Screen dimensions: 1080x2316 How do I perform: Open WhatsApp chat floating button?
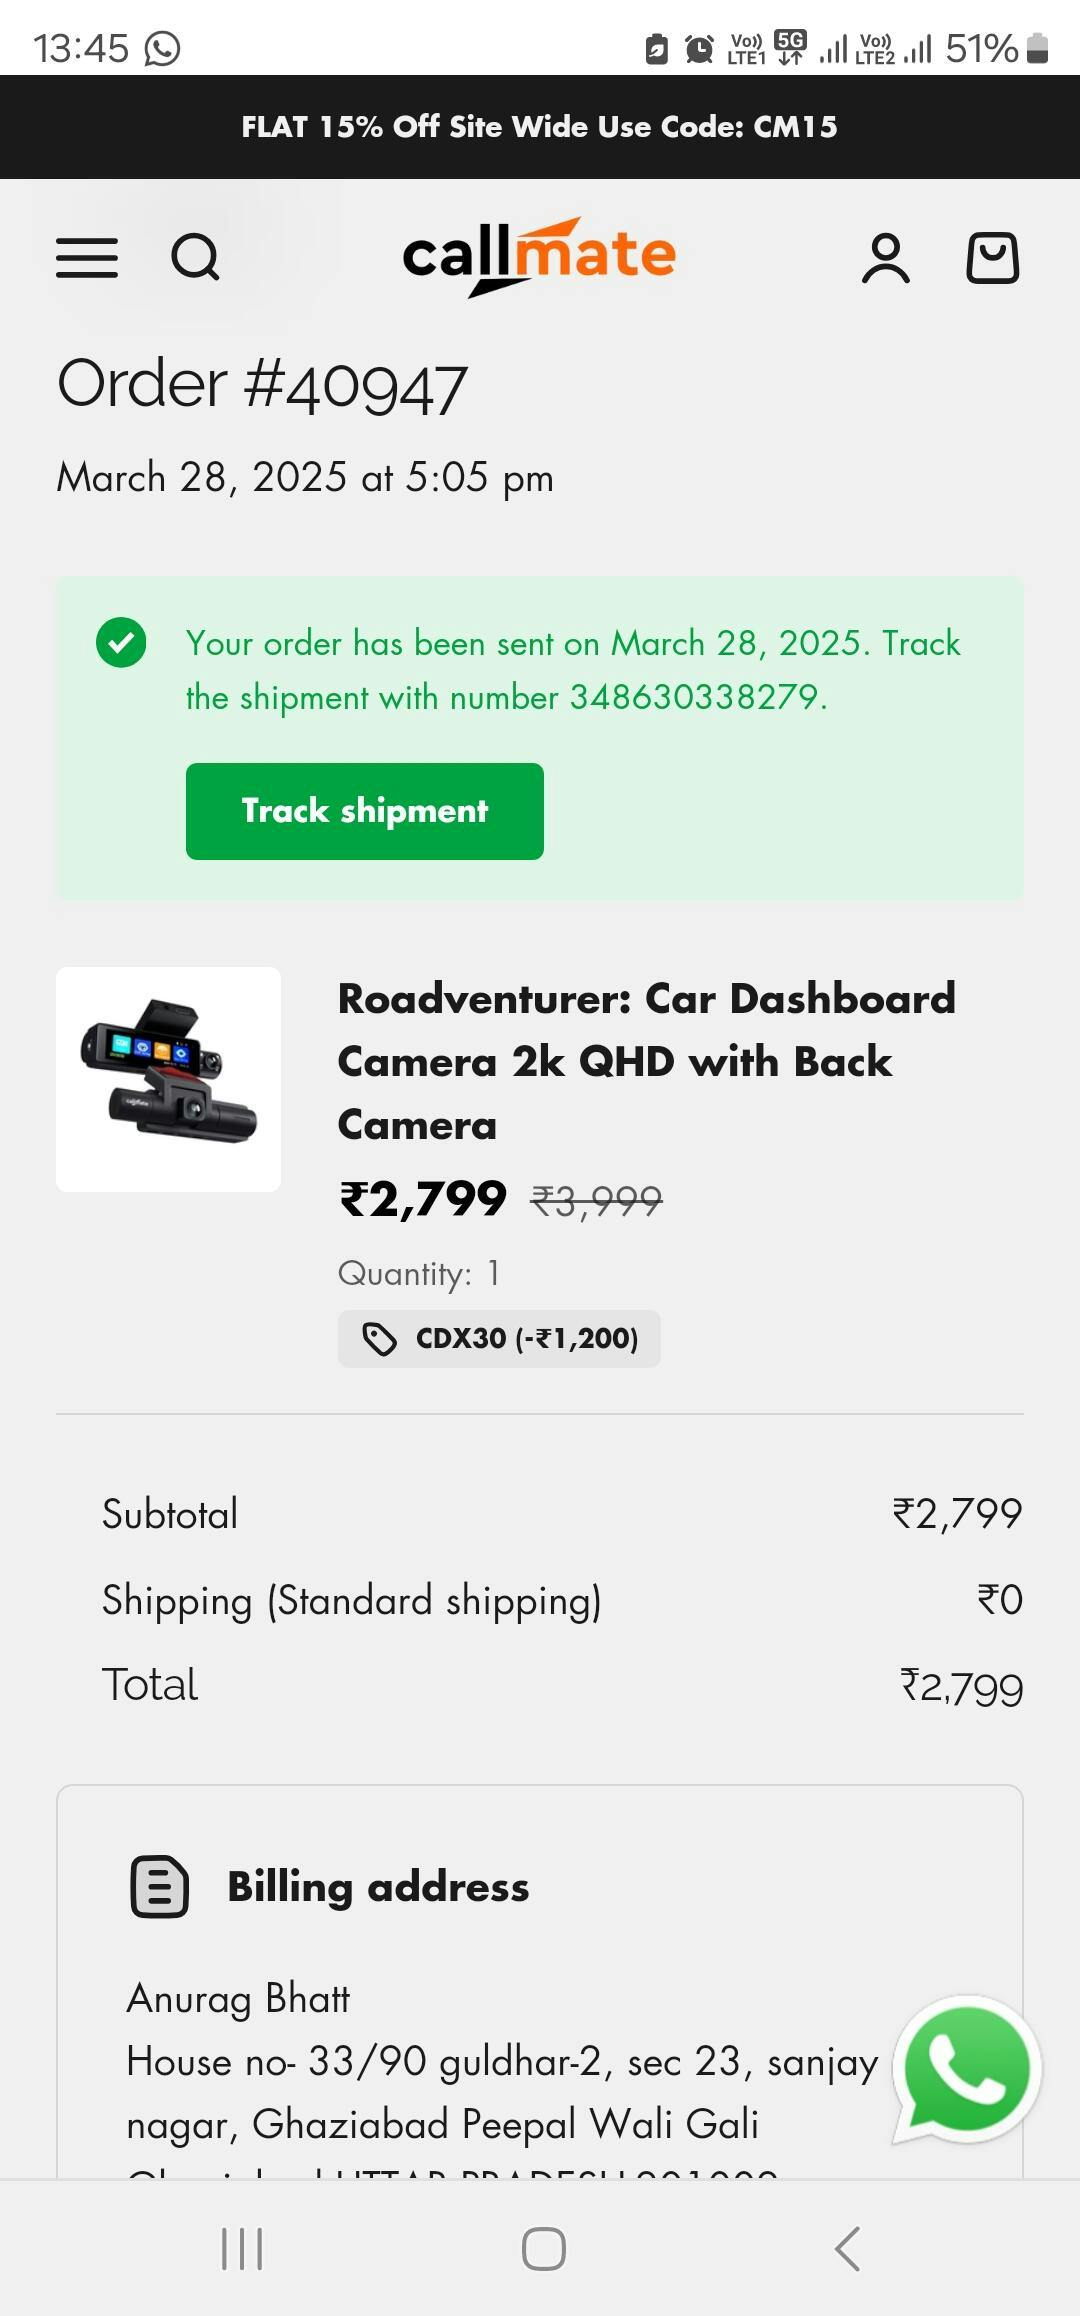(x=966, y=2070)
